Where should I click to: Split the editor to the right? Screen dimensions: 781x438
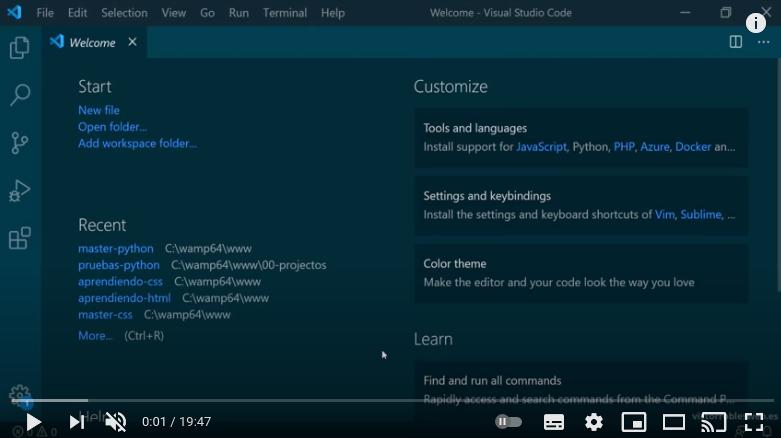tap(736, 42)
